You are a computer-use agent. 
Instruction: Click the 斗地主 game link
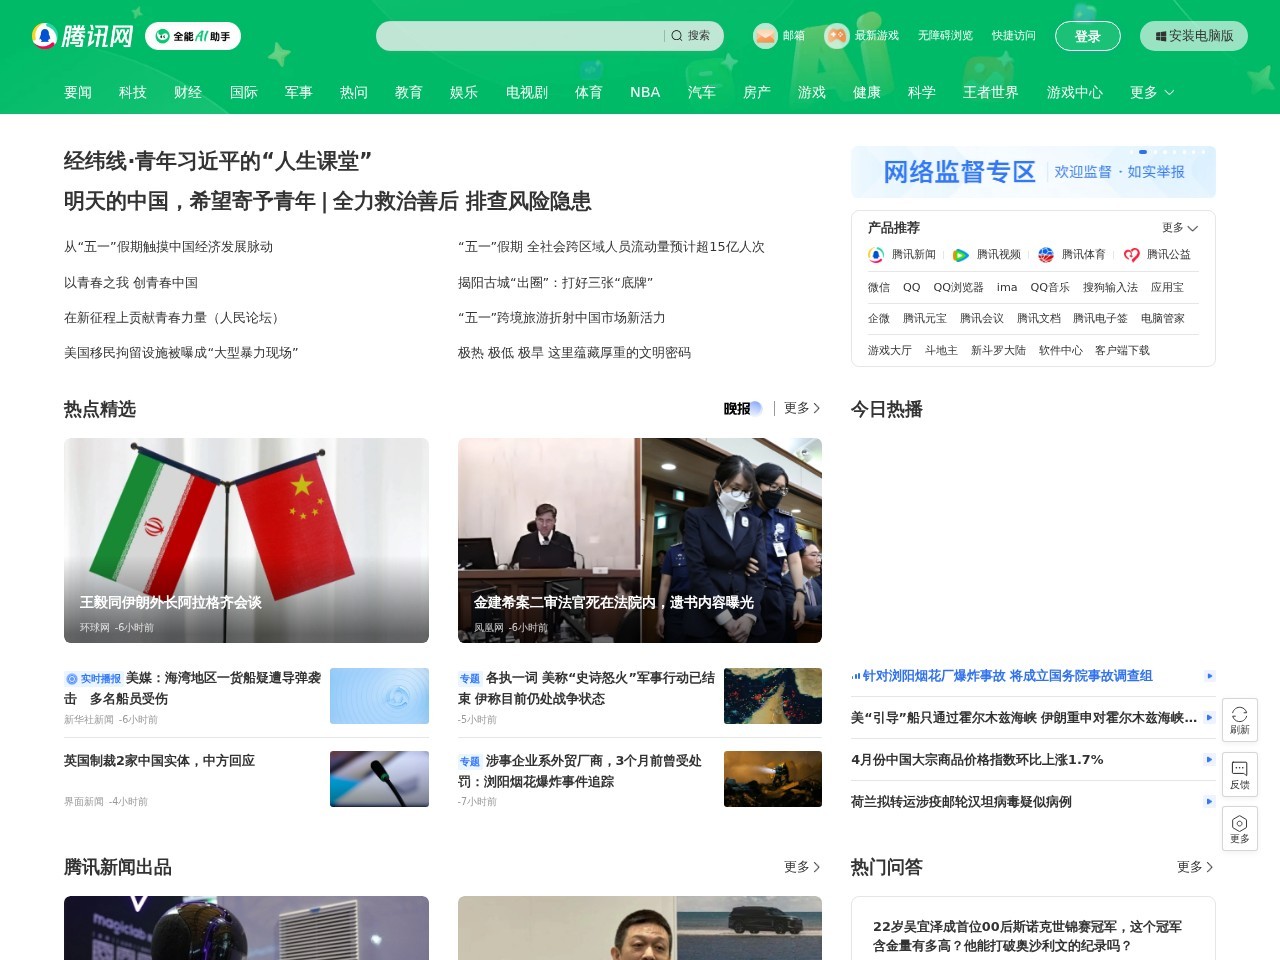(x=941, y=350)
